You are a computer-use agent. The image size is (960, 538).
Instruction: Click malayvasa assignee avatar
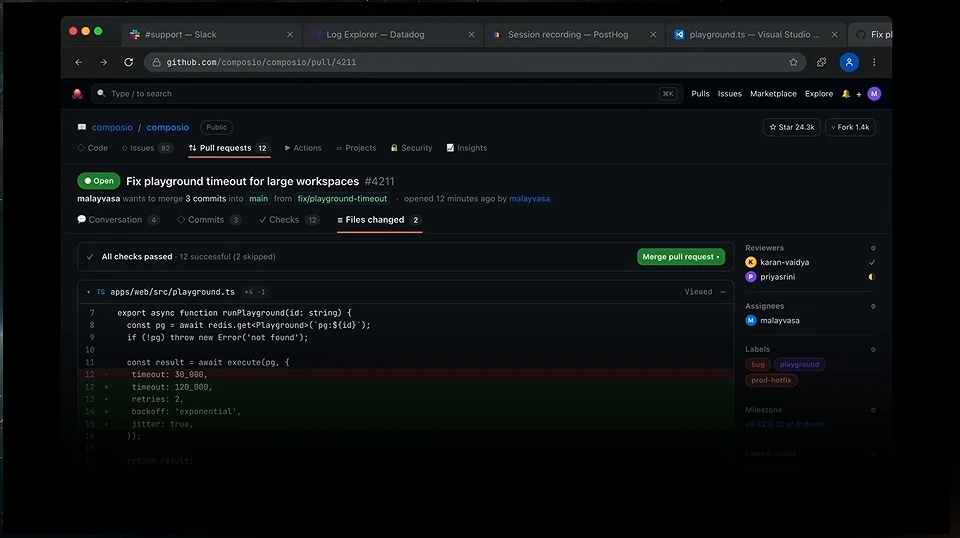click(x=751, y=320)
